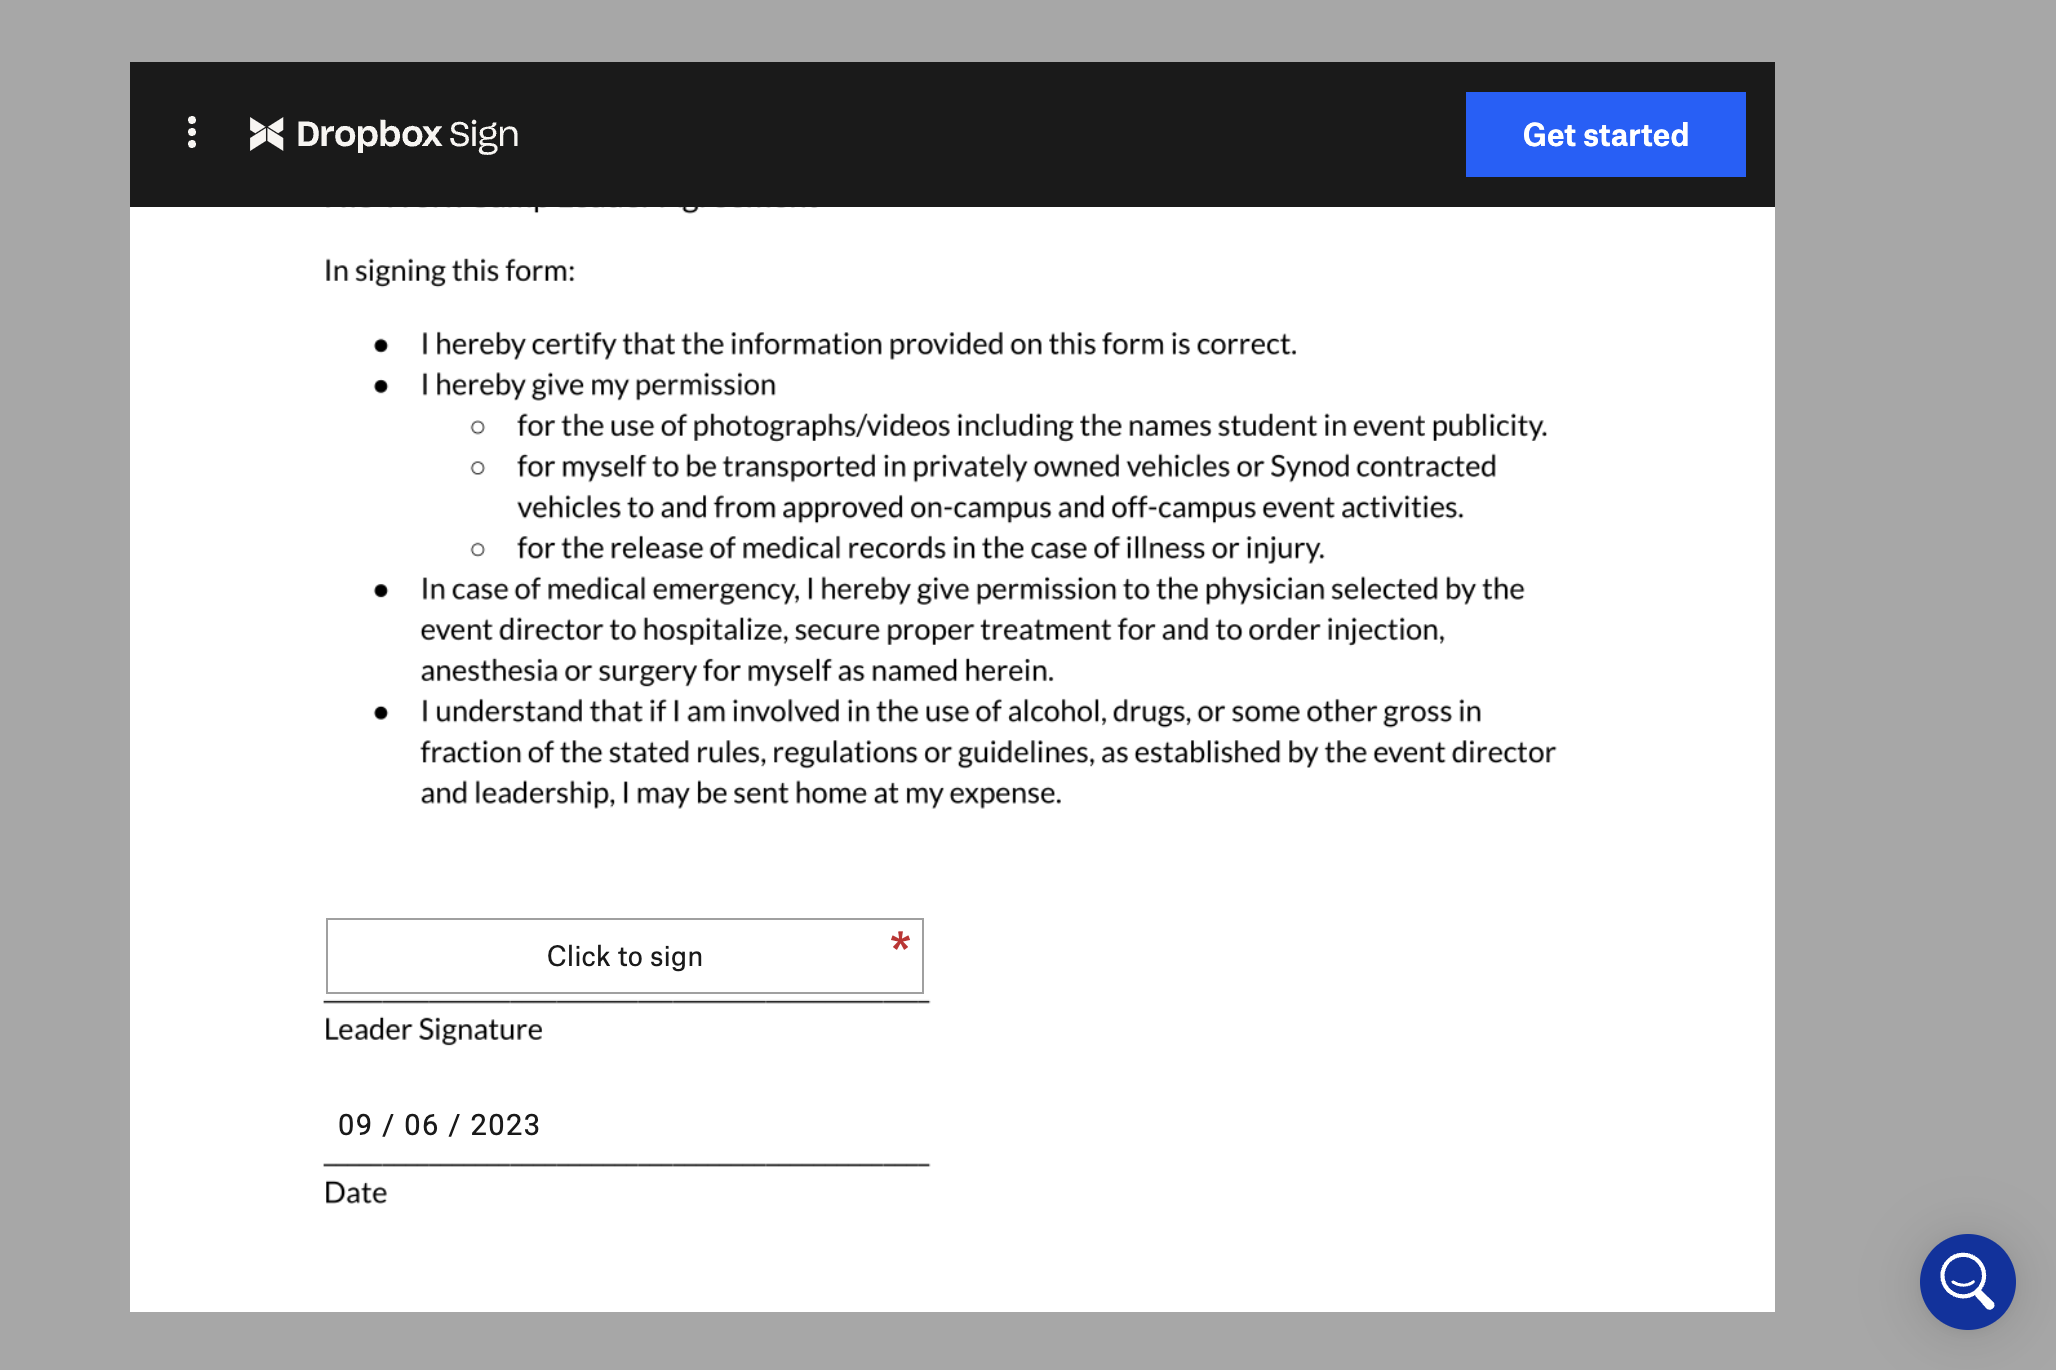
Task: Click the Dropbox Sign logo
Action: 384,134
